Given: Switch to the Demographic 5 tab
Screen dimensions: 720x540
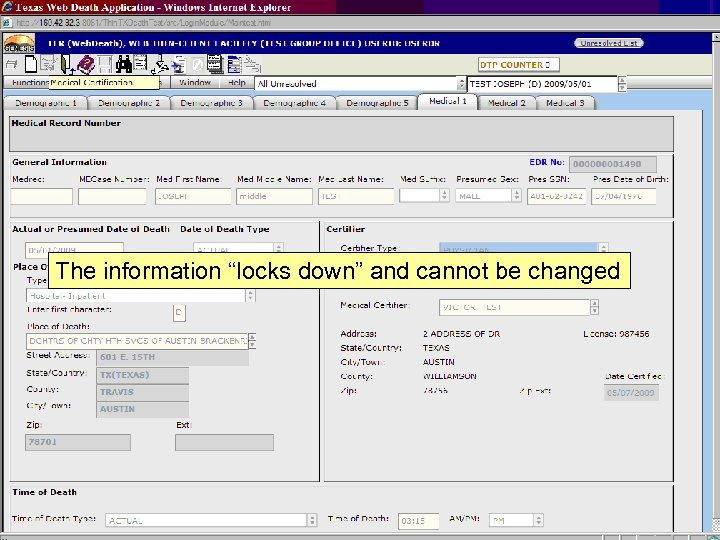Looking at the screenshot, I should coord(377,103).
